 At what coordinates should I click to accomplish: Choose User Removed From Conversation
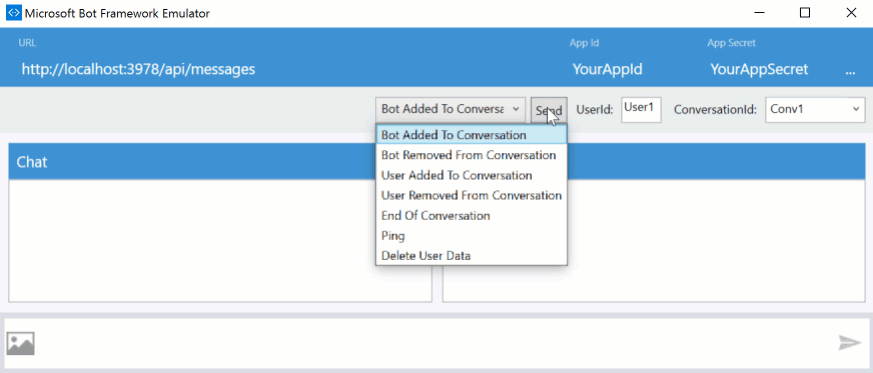pyautogui.click(x=472, y=195)
